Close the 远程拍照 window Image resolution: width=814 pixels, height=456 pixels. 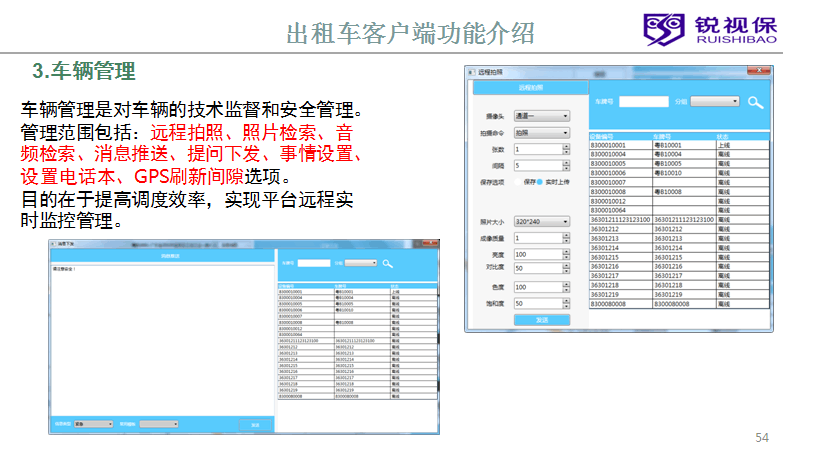coord(759,70)
